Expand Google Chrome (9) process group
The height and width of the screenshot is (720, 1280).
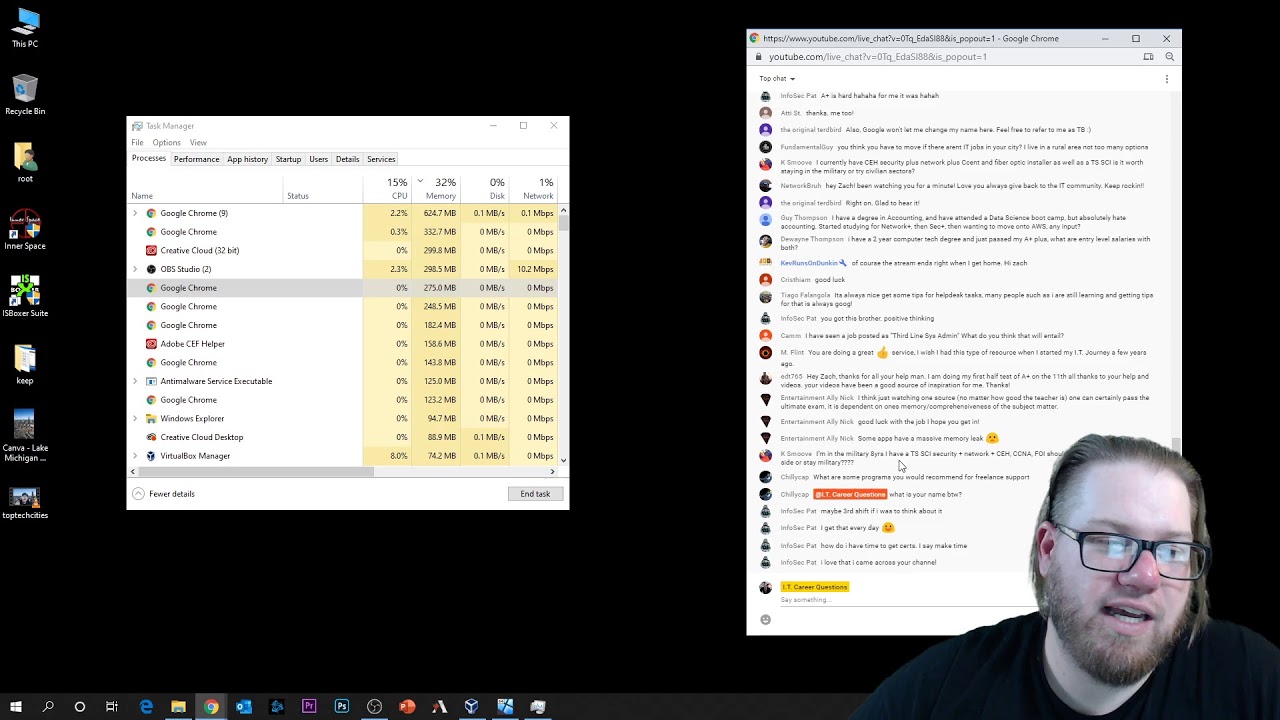pyautogui.click(x=135, y=213)
